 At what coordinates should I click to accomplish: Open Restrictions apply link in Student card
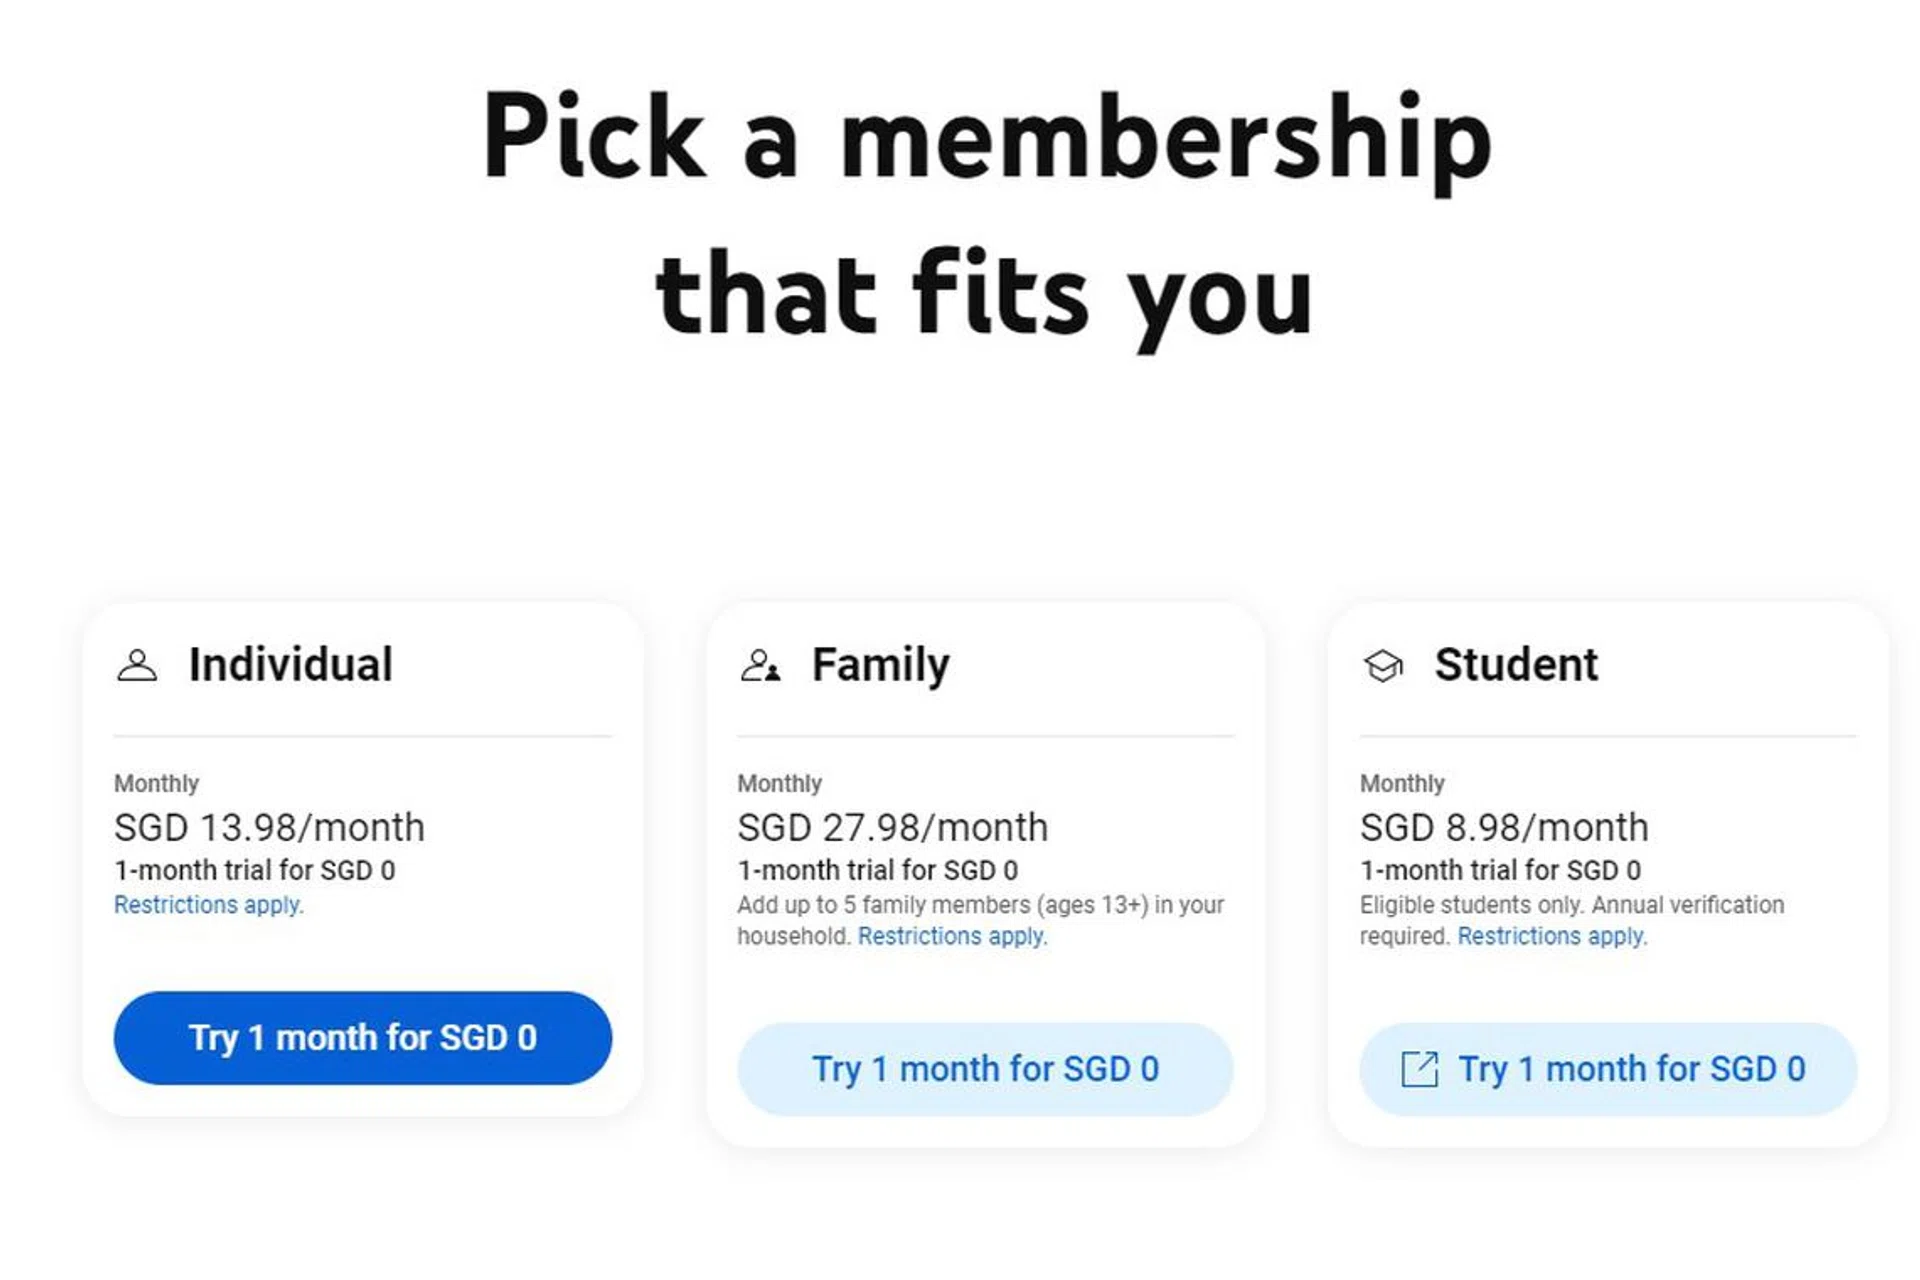1551,936
